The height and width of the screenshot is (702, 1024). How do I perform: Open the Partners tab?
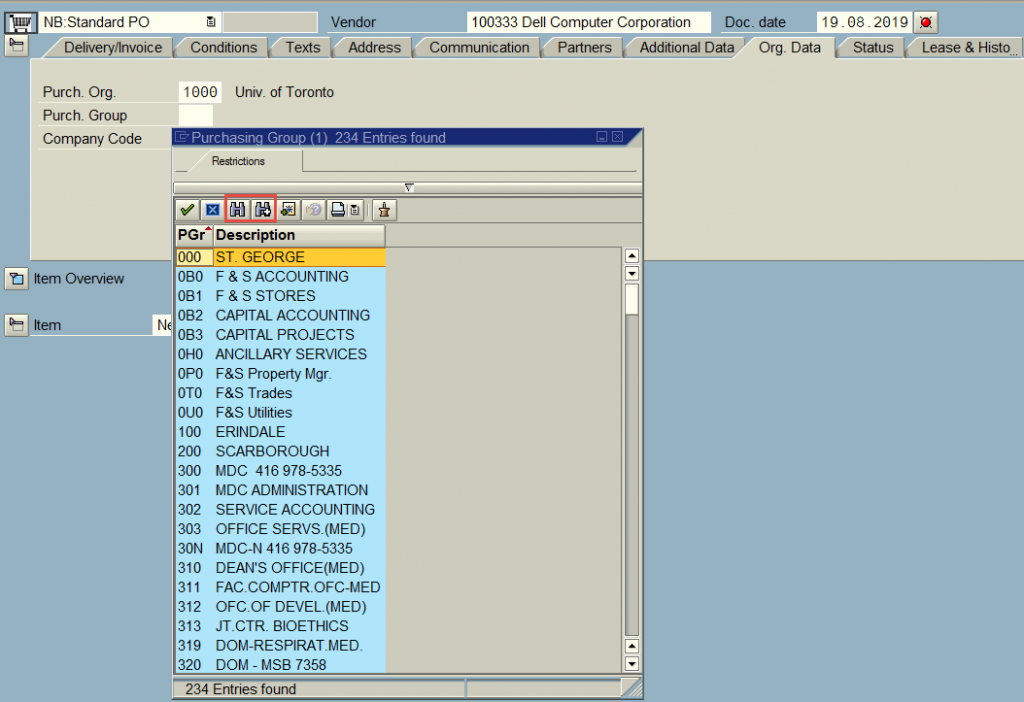tap(584, 47)
